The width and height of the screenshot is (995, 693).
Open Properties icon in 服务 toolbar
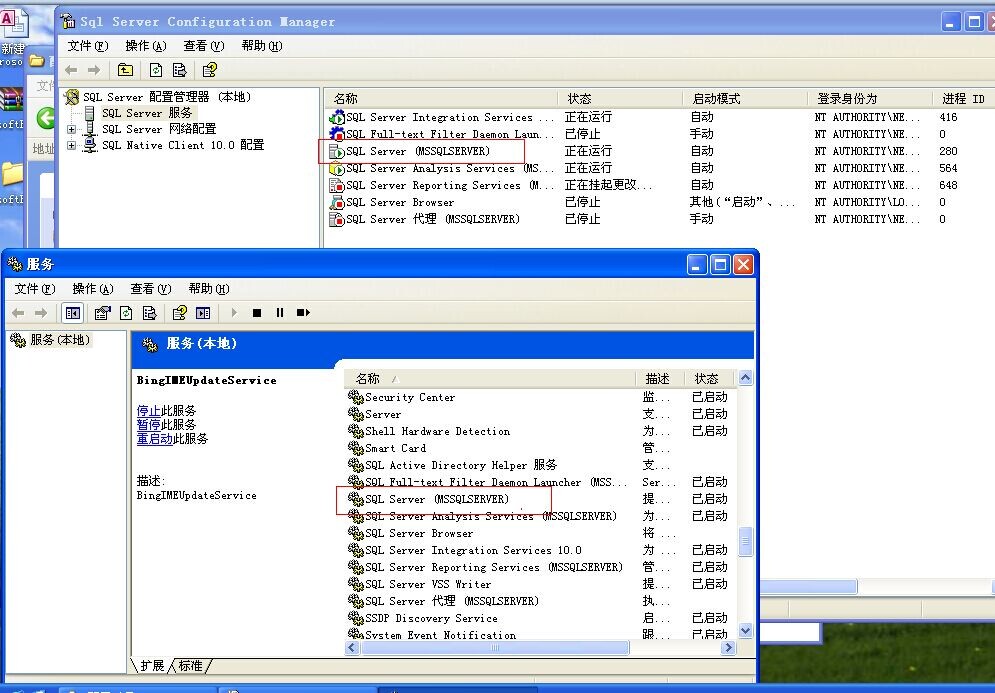[102, 313]
